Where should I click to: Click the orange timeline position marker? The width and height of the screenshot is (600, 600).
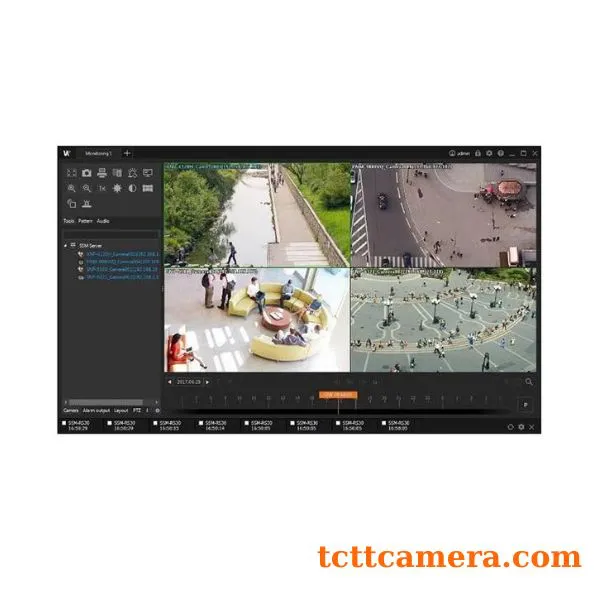[x=339, y=394]
